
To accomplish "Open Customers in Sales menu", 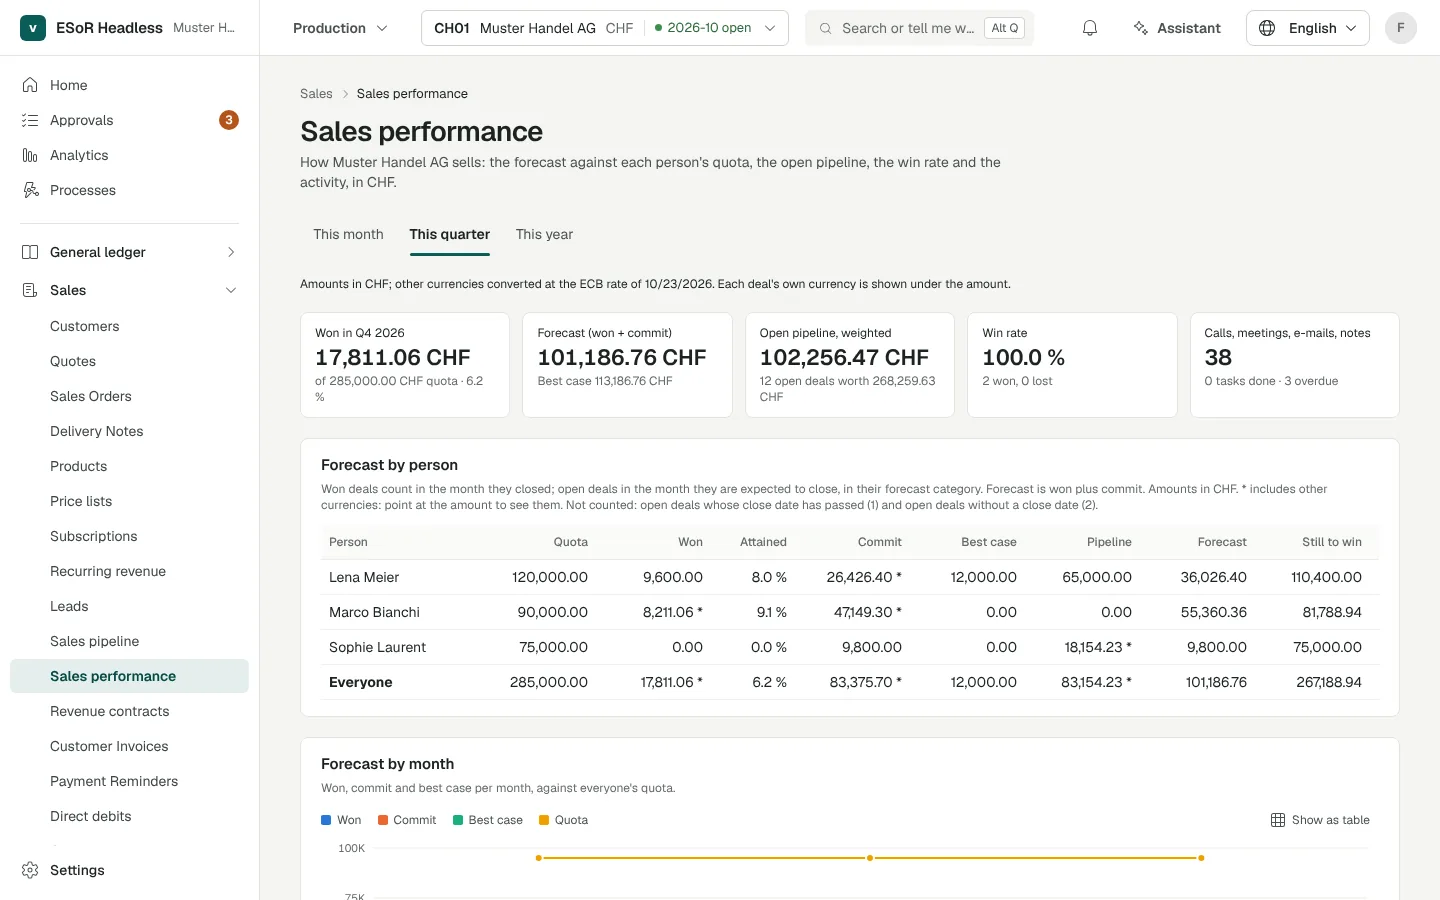I will coord(129,326).
